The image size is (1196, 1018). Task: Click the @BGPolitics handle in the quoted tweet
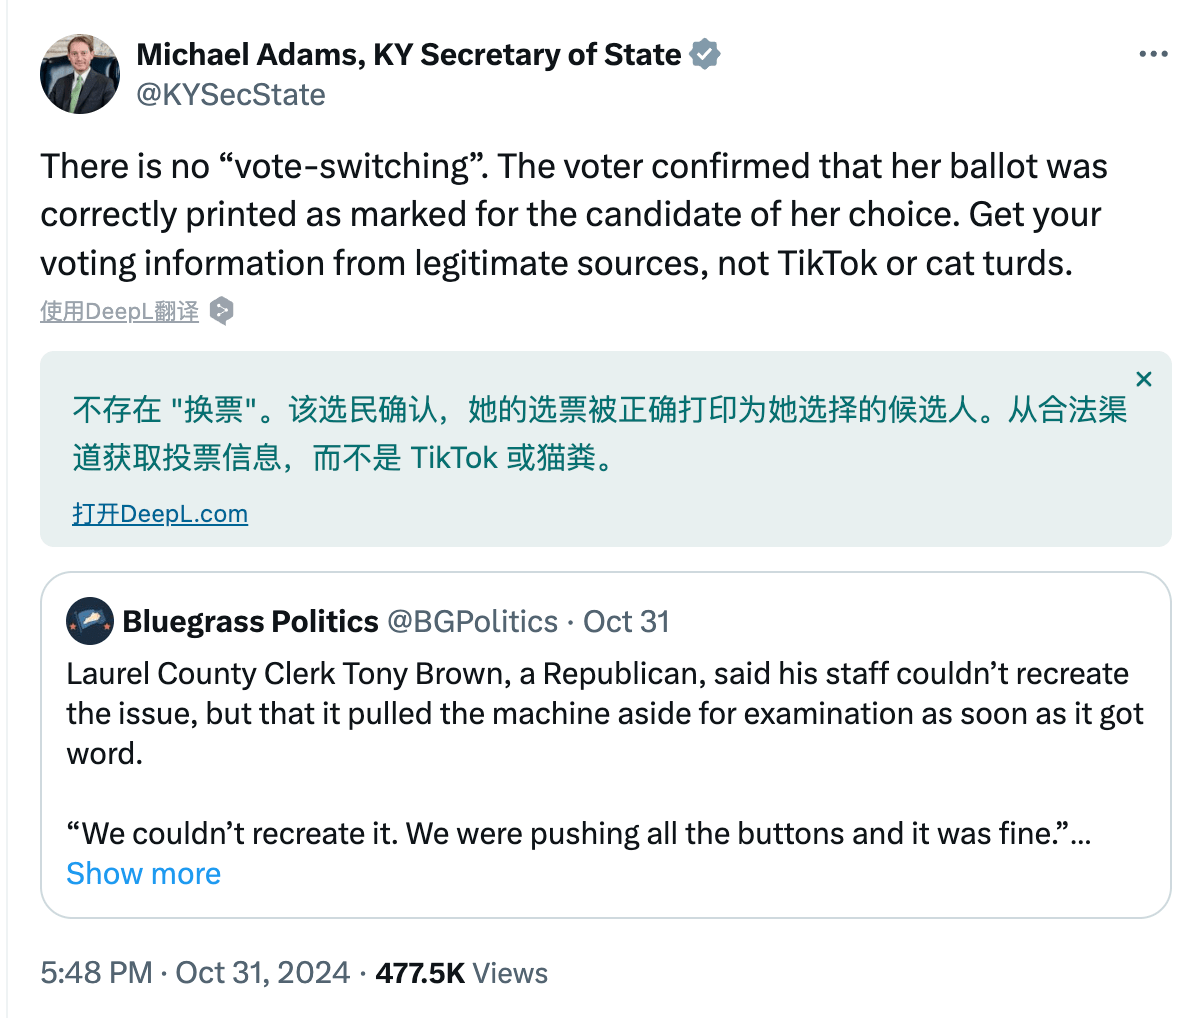point(472,622)
